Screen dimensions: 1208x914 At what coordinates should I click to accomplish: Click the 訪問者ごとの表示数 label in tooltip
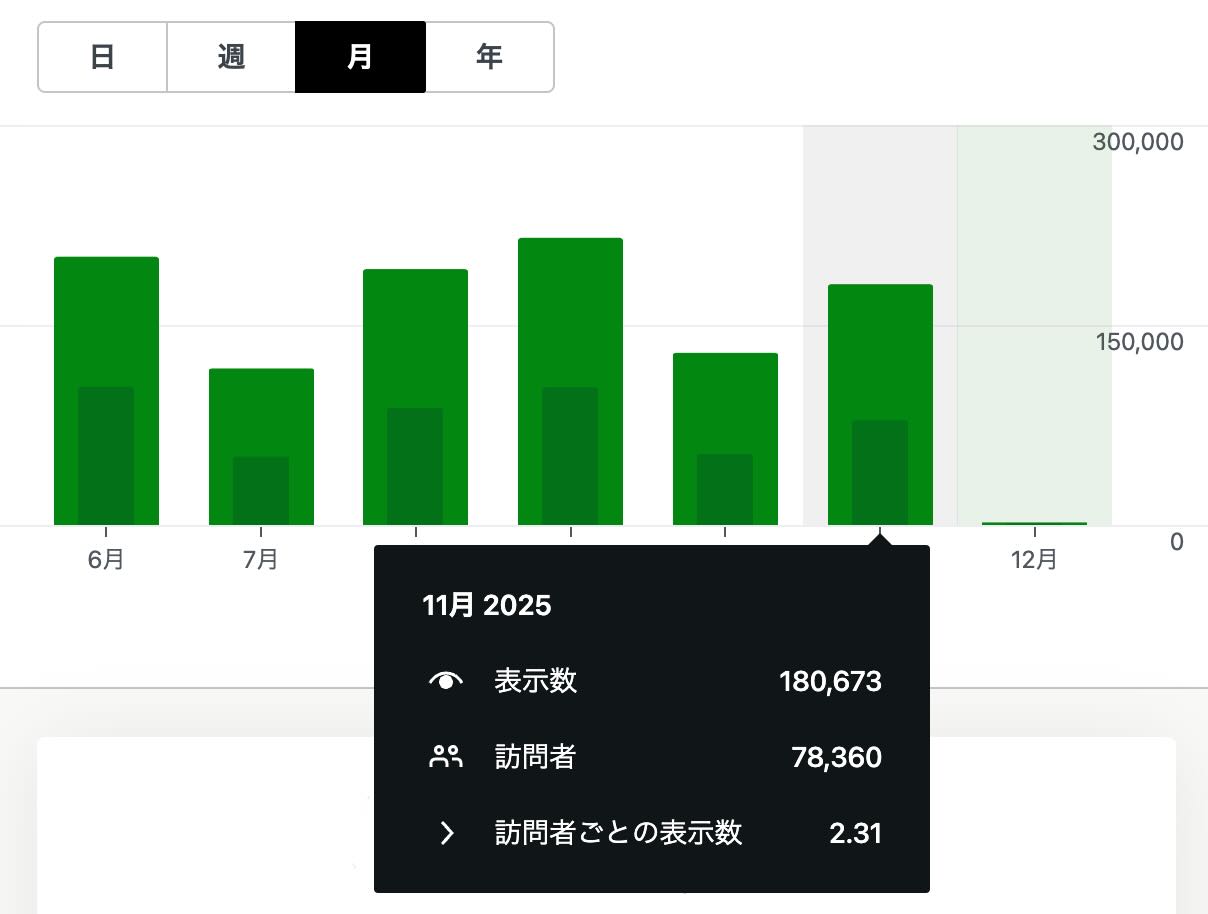(618, 833)
